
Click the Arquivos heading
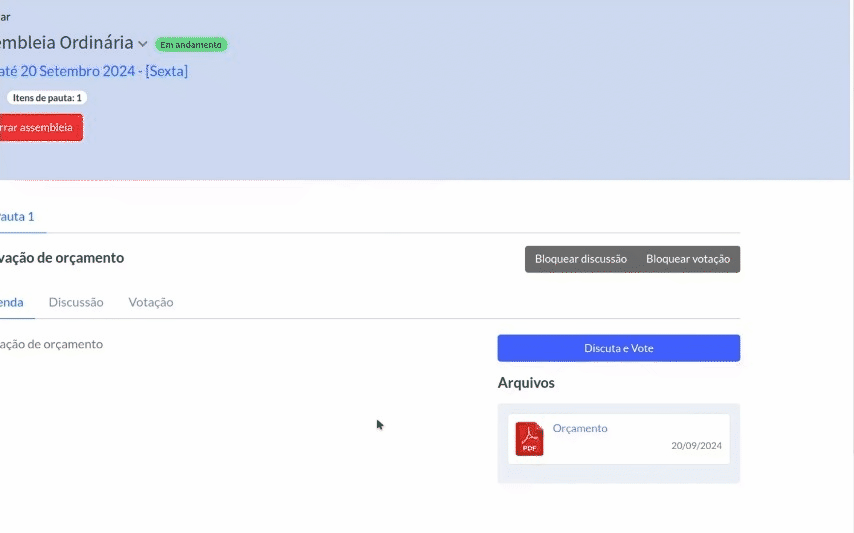pos(526,383)
